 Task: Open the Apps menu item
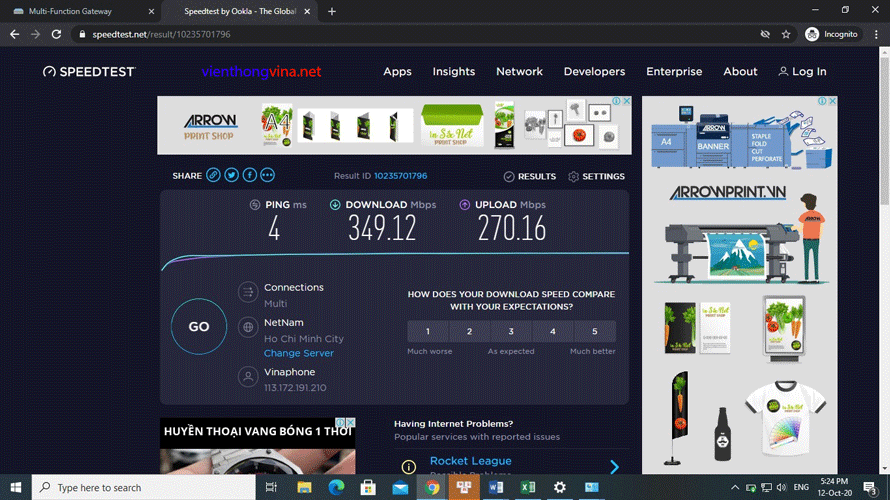[397, 72]
